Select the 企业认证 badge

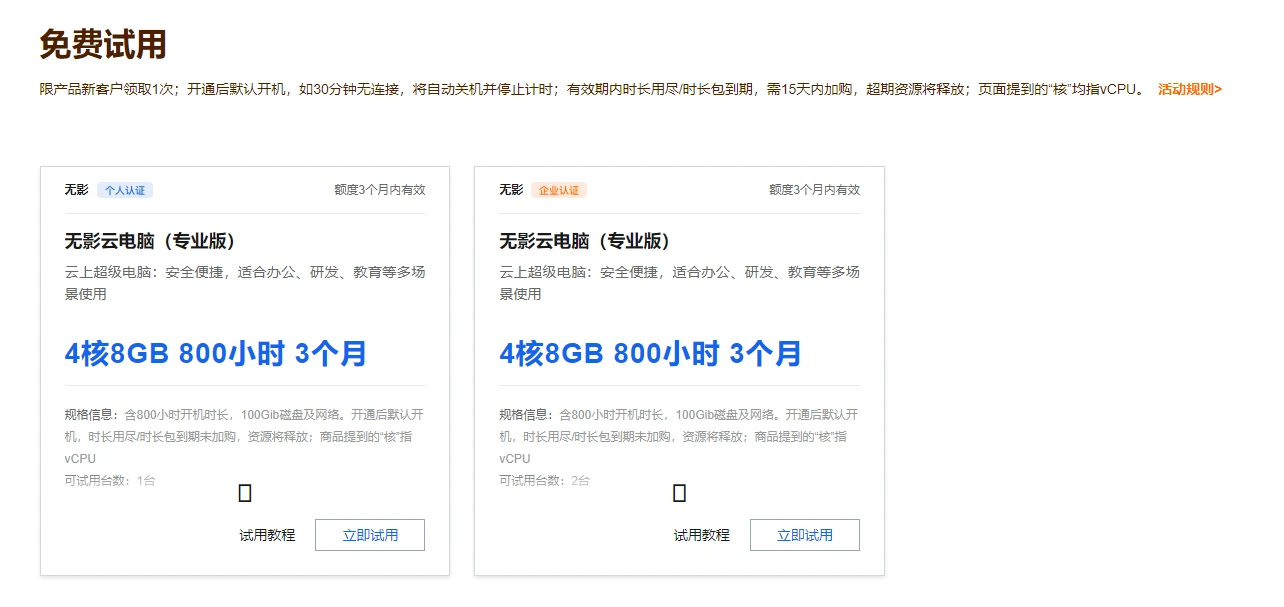point(559,190)
